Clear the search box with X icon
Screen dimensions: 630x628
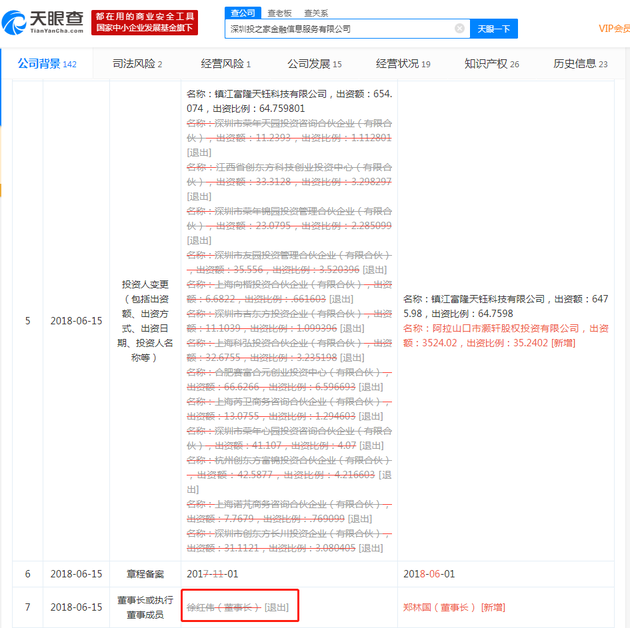(459, 29)
